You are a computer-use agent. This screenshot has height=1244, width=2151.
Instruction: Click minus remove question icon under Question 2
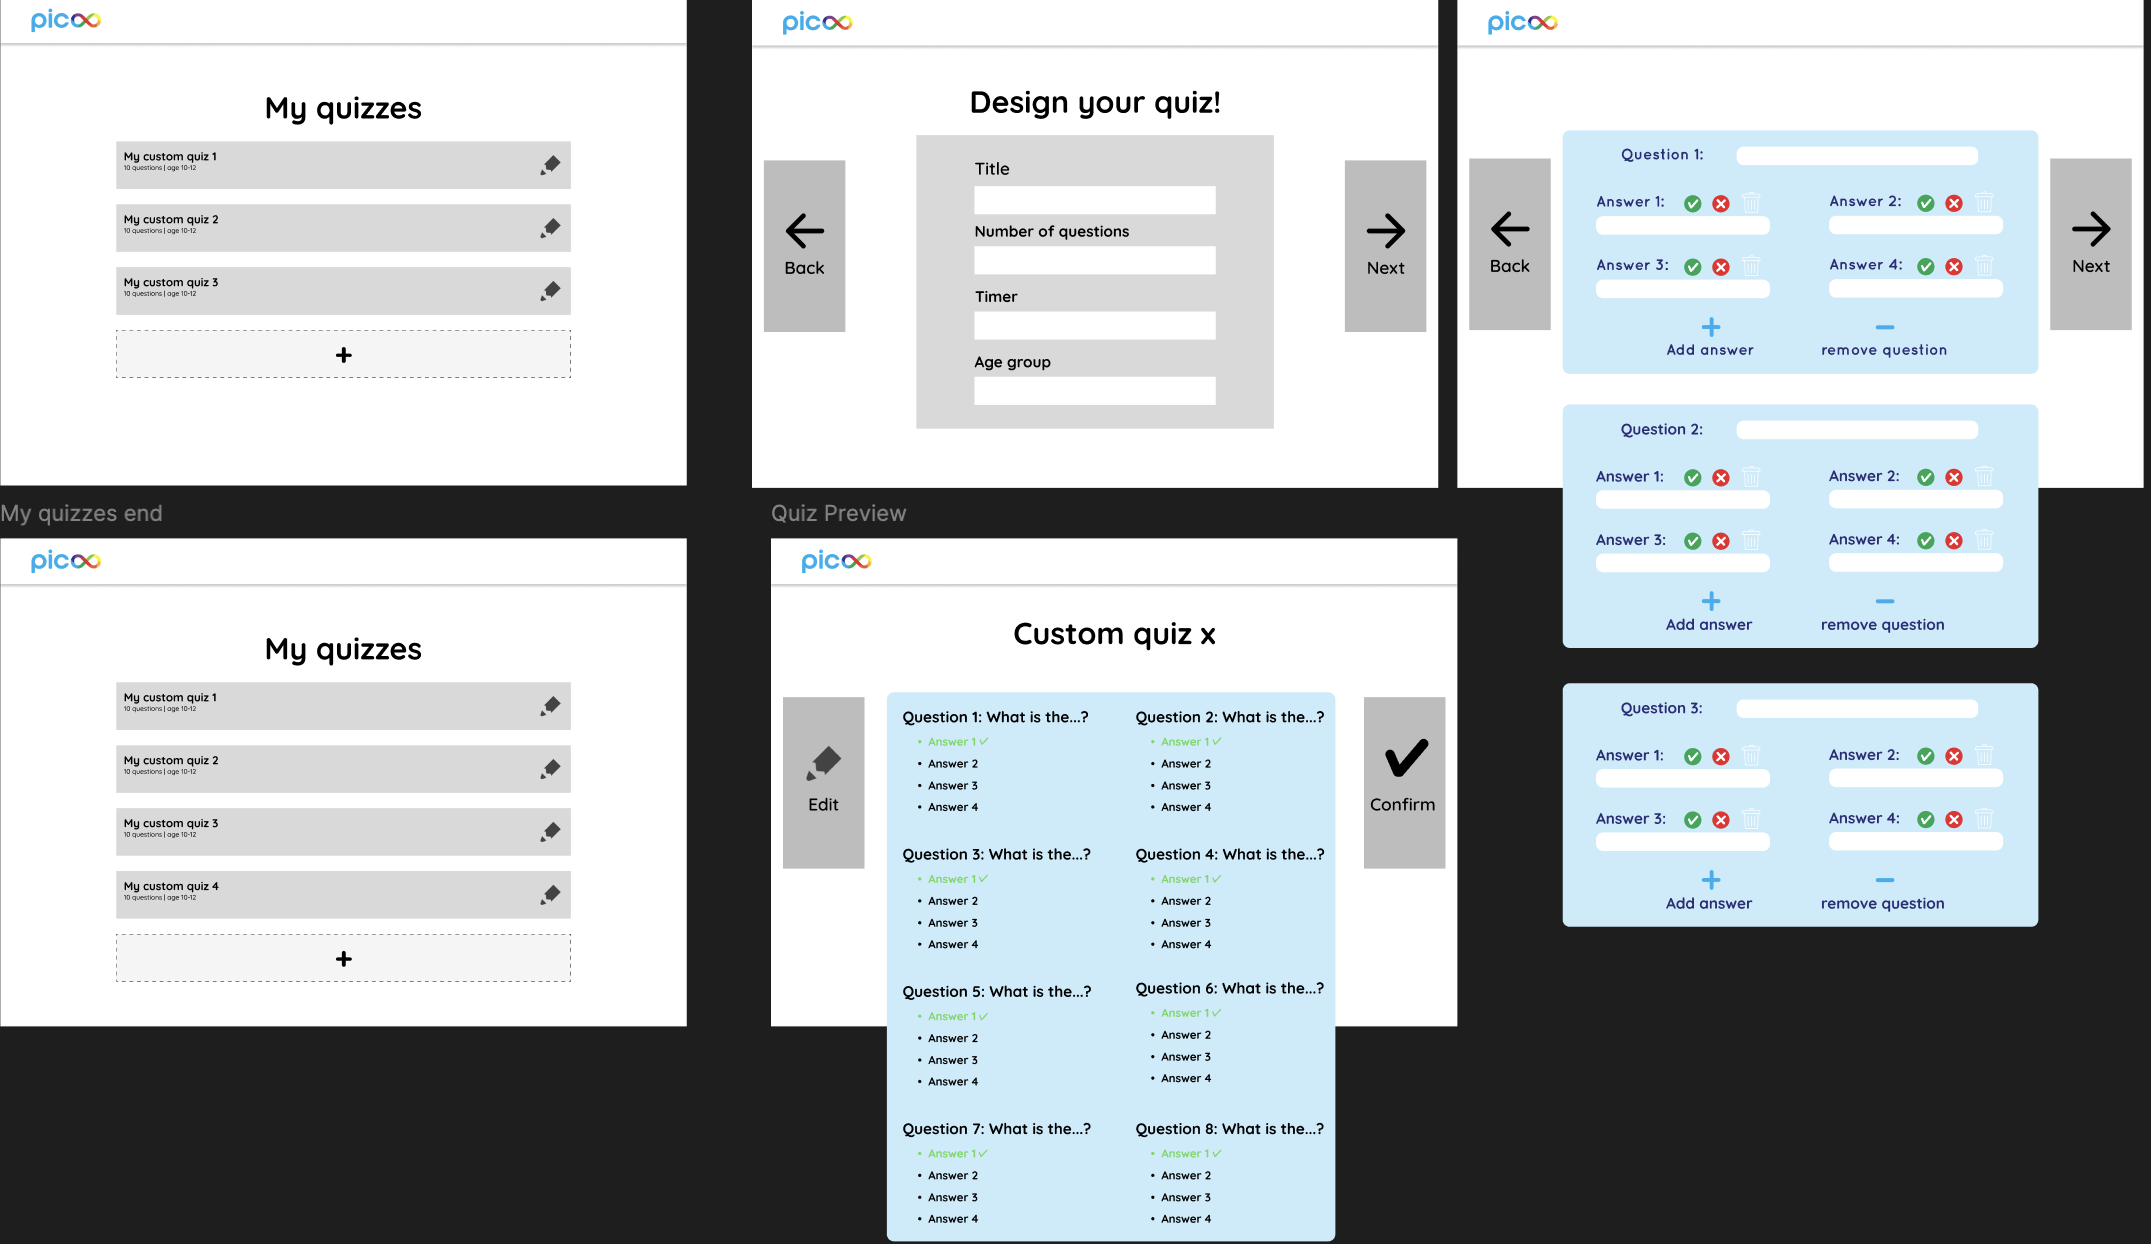click(x=1884, y=601)
